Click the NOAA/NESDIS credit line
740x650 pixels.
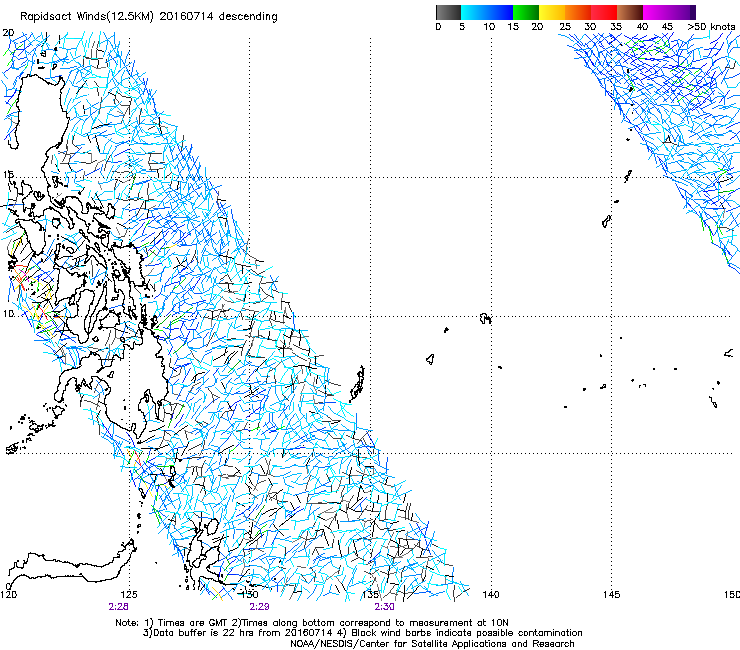click(432, 644)
